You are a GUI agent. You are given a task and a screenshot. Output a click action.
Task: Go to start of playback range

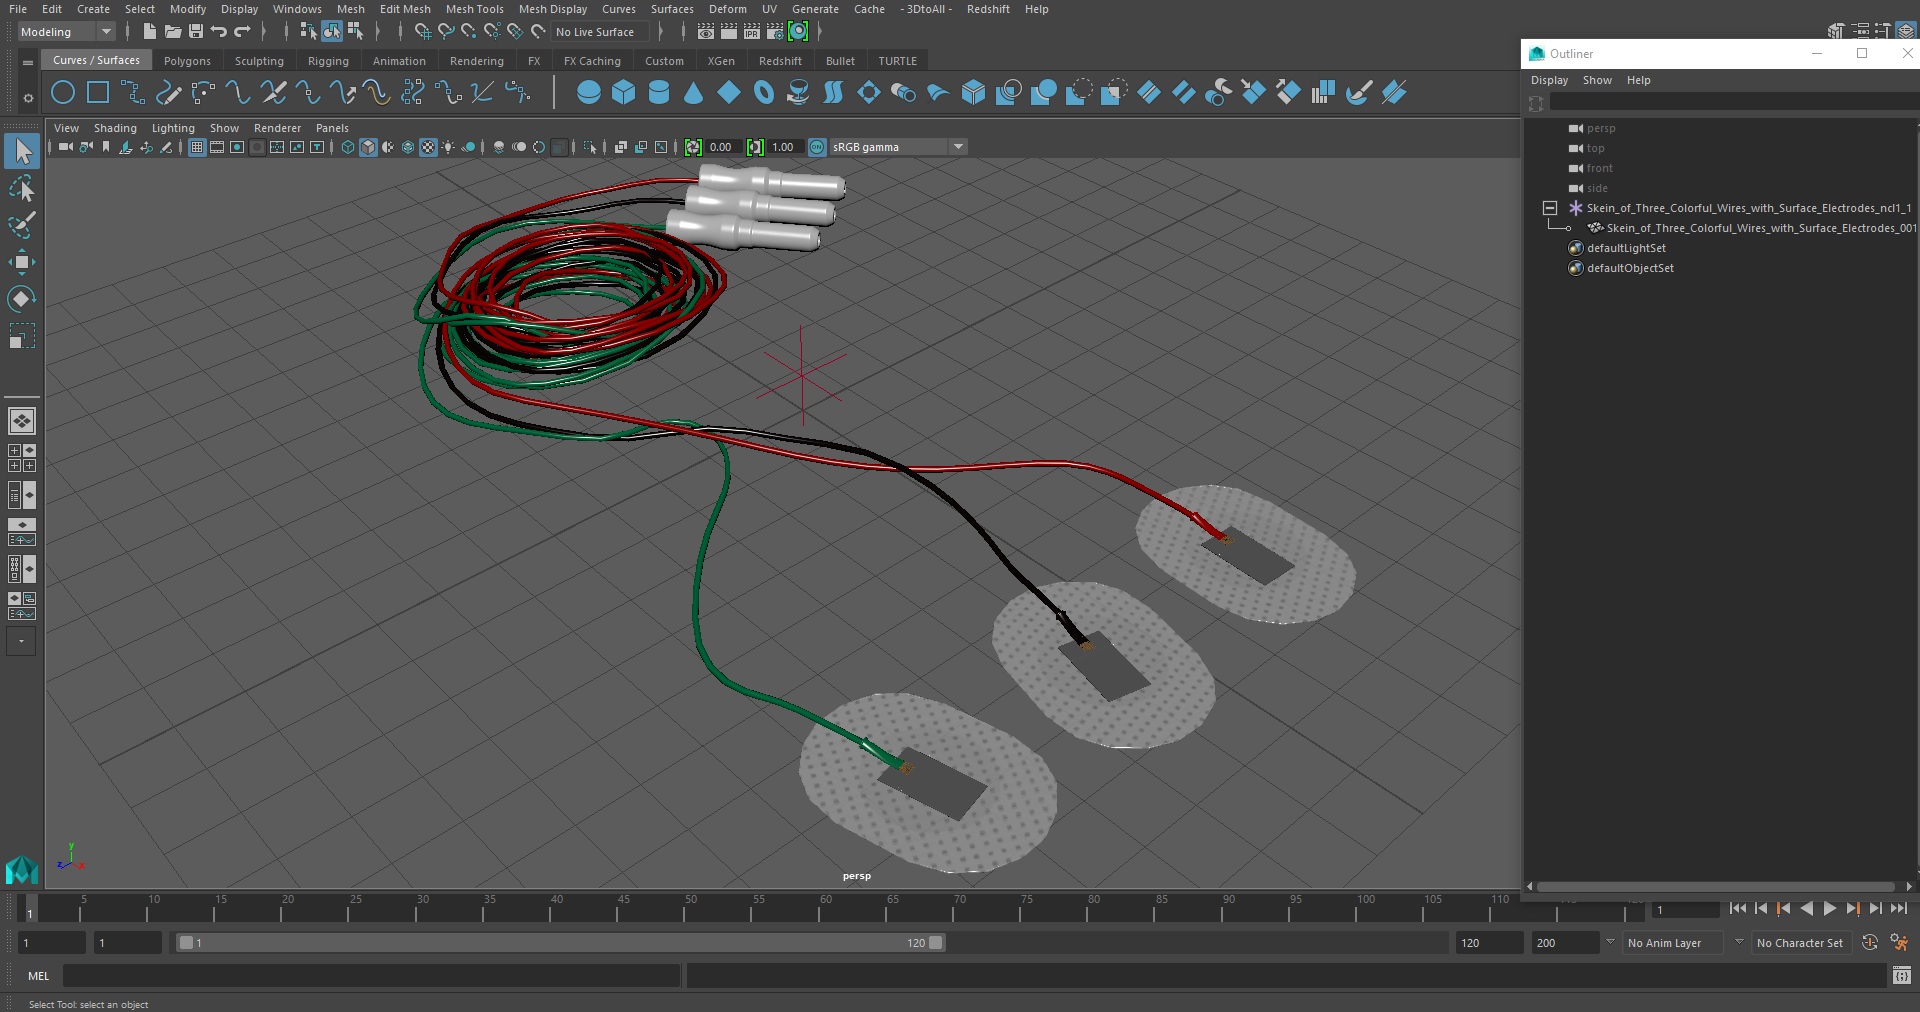click(x=1737, y=908)
